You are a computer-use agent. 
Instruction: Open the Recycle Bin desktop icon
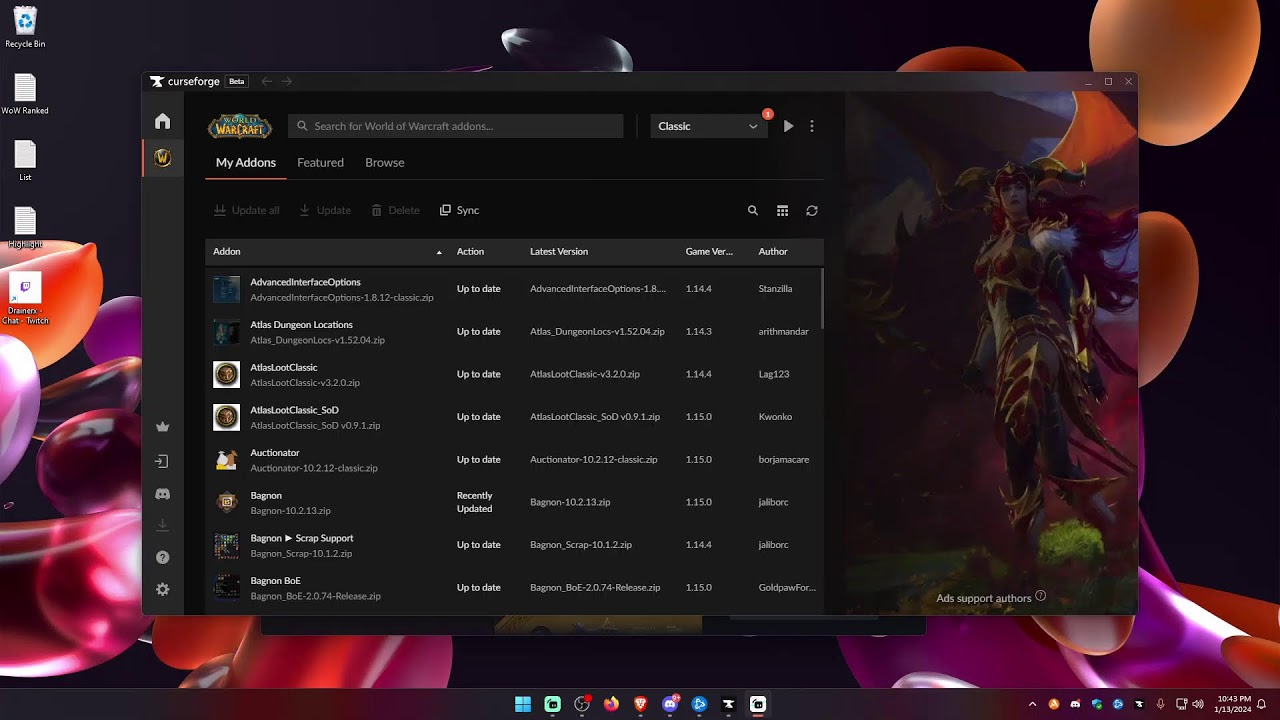point(25,27)
